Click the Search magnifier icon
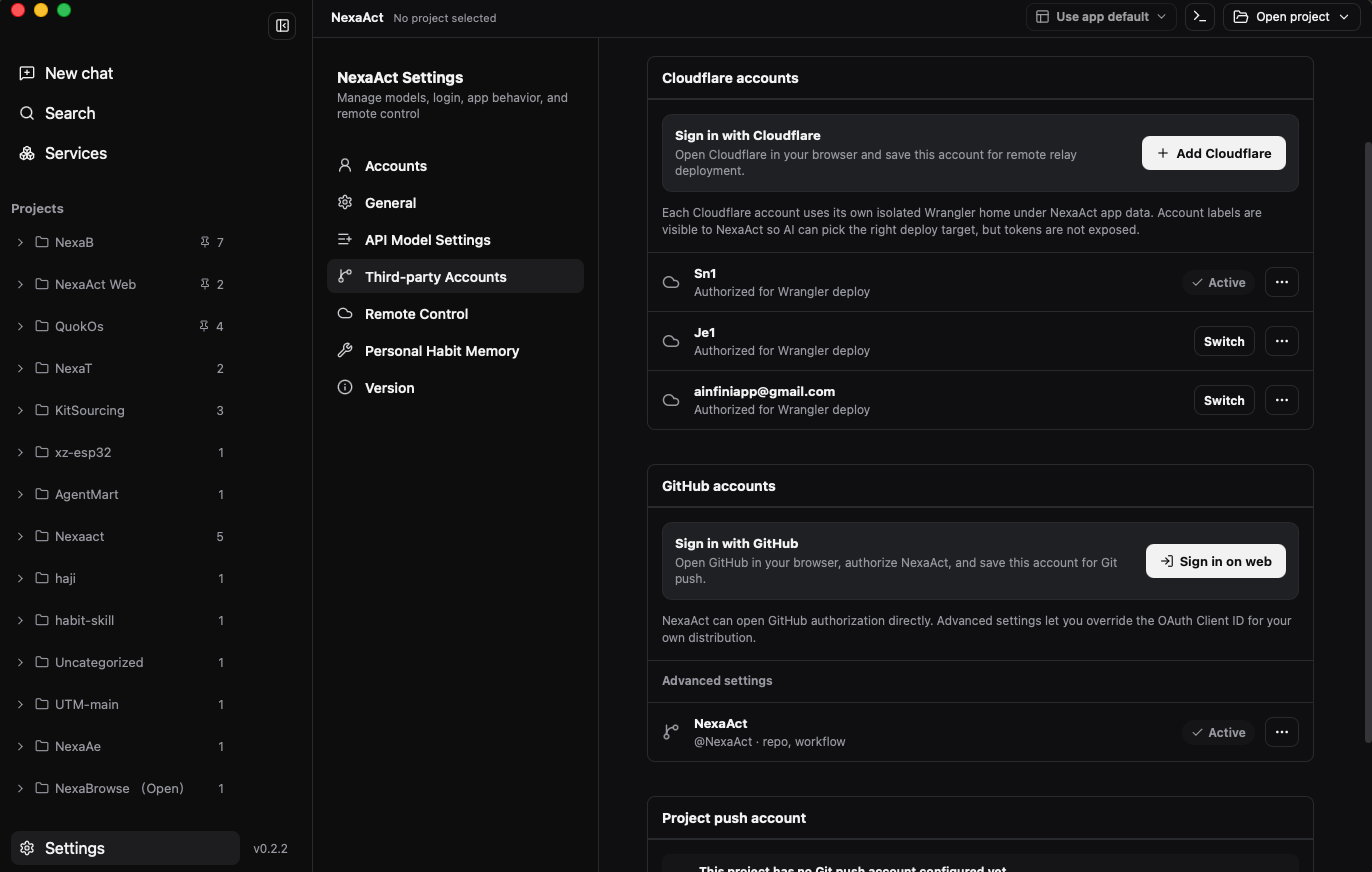This screenshot has width=1372, height=872. pos(27,113)
